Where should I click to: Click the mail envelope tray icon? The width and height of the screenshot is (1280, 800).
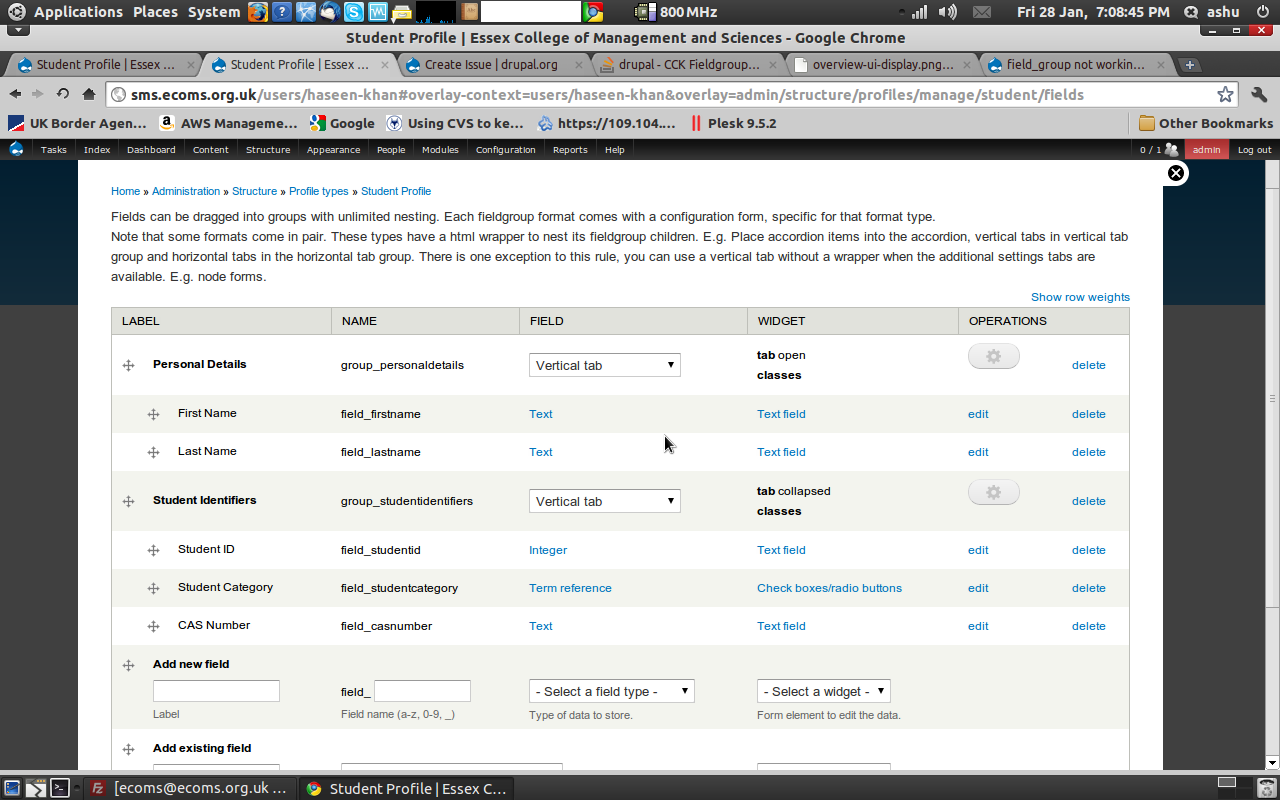click(x=981, y=12)
